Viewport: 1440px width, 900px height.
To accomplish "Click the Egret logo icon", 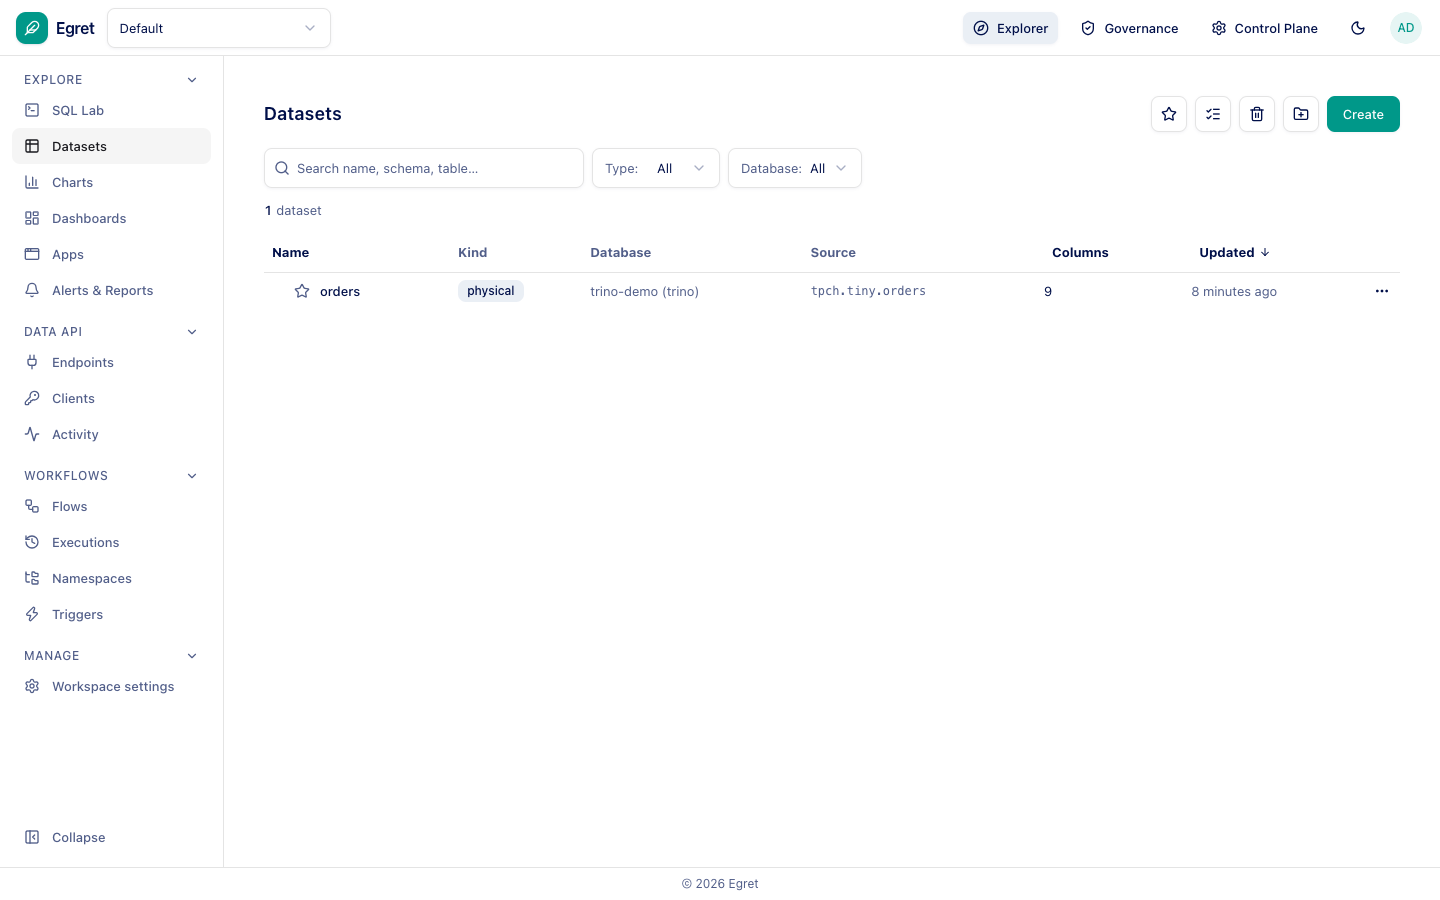I will click(32, 28).
